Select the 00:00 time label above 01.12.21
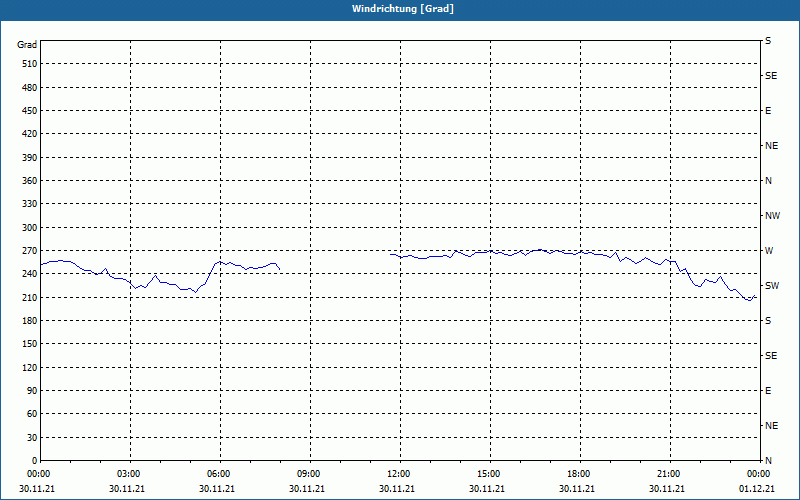 (x=758, y=474)
